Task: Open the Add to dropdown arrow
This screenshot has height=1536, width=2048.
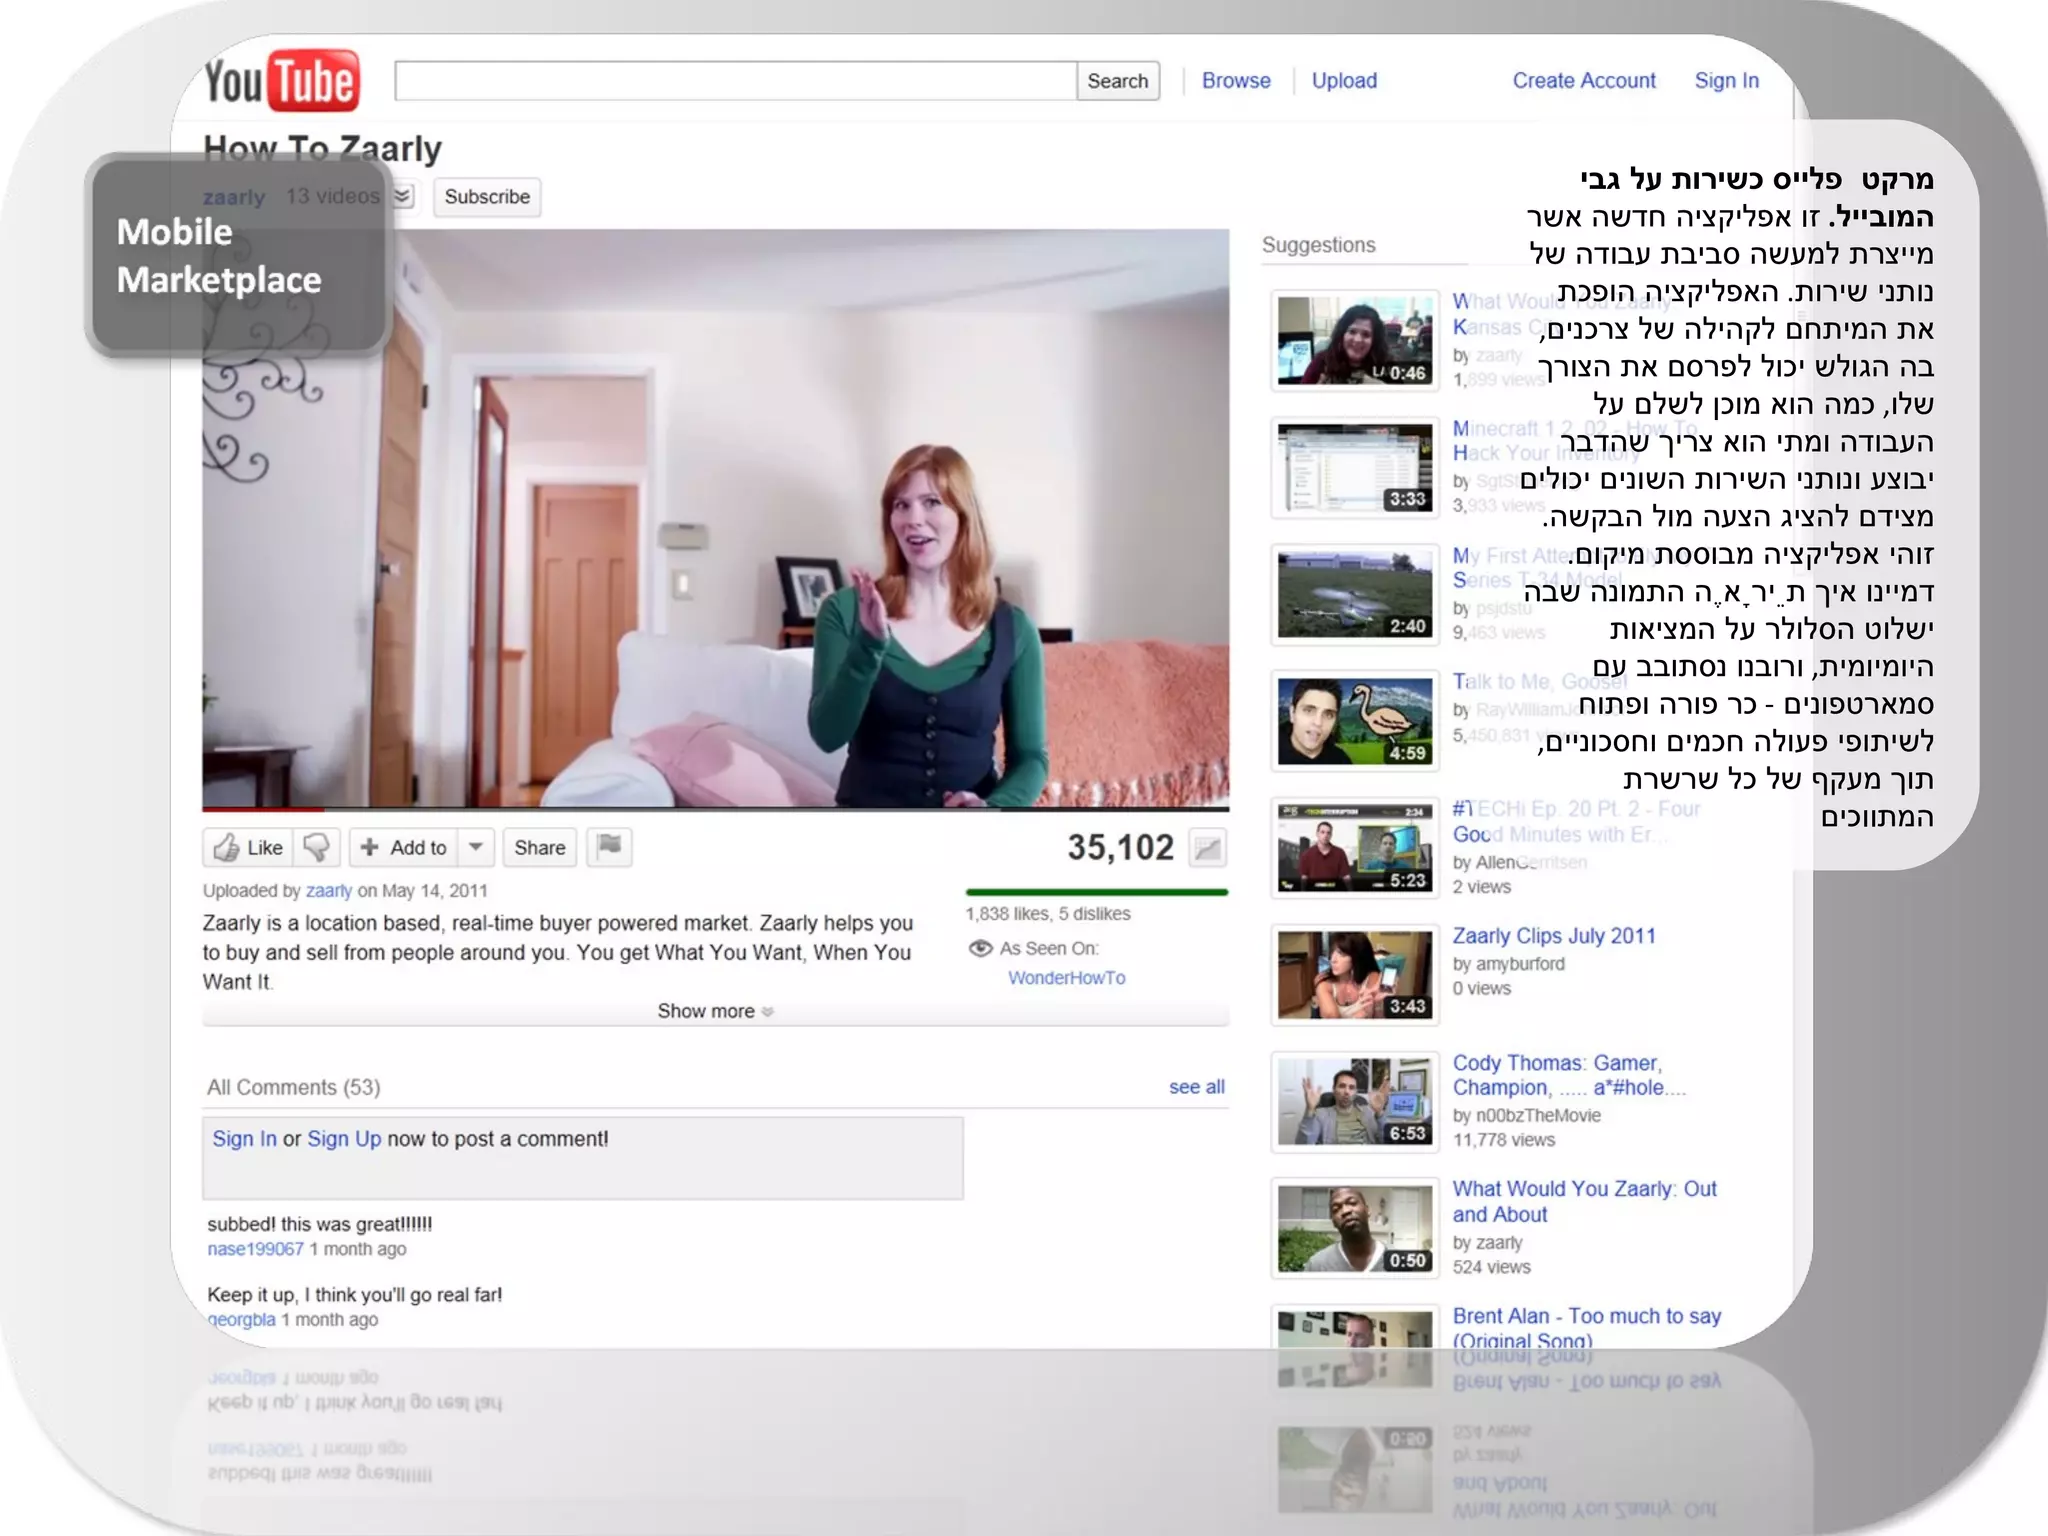Action: click(477, 847)
